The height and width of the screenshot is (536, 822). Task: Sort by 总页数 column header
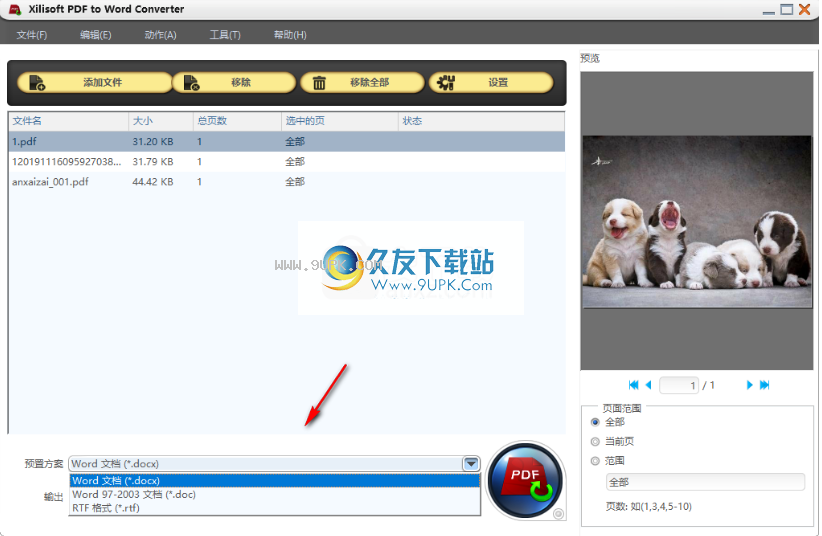237,121
